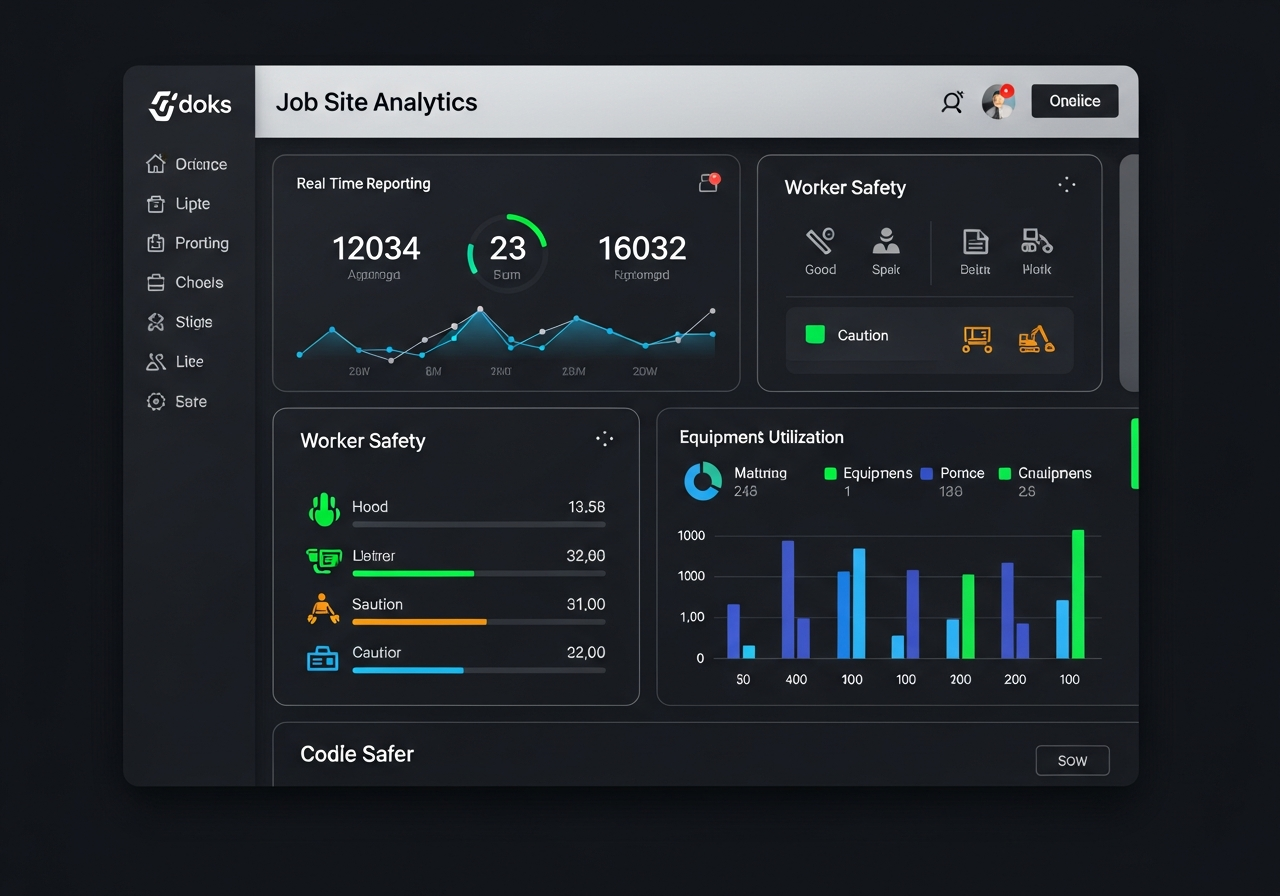Image resolution: width=1280 pixels, height=896 pixels.
Task: Click the Job Site Analytics title
Action: 376,102
